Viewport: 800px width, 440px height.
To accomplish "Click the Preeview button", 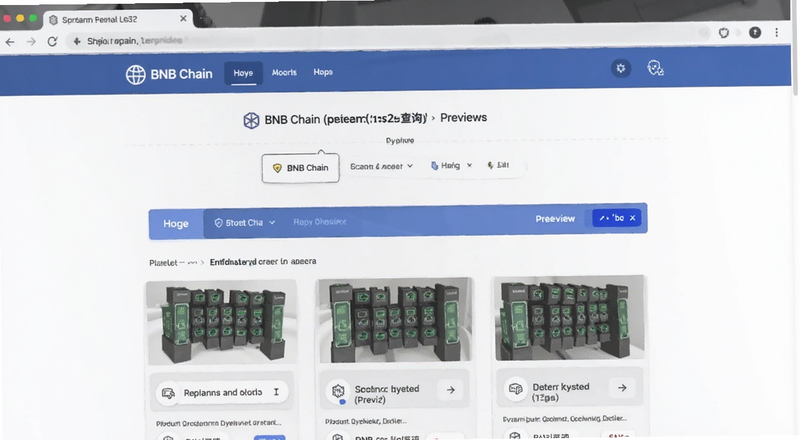I will 555,219.
